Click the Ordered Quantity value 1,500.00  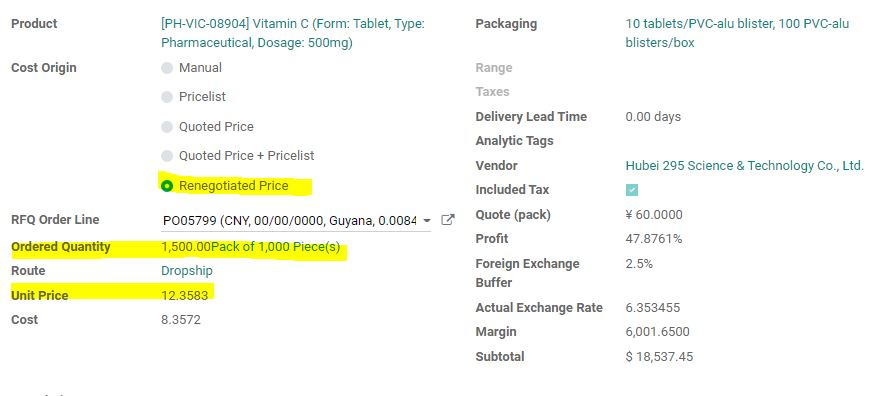[186, 247]
